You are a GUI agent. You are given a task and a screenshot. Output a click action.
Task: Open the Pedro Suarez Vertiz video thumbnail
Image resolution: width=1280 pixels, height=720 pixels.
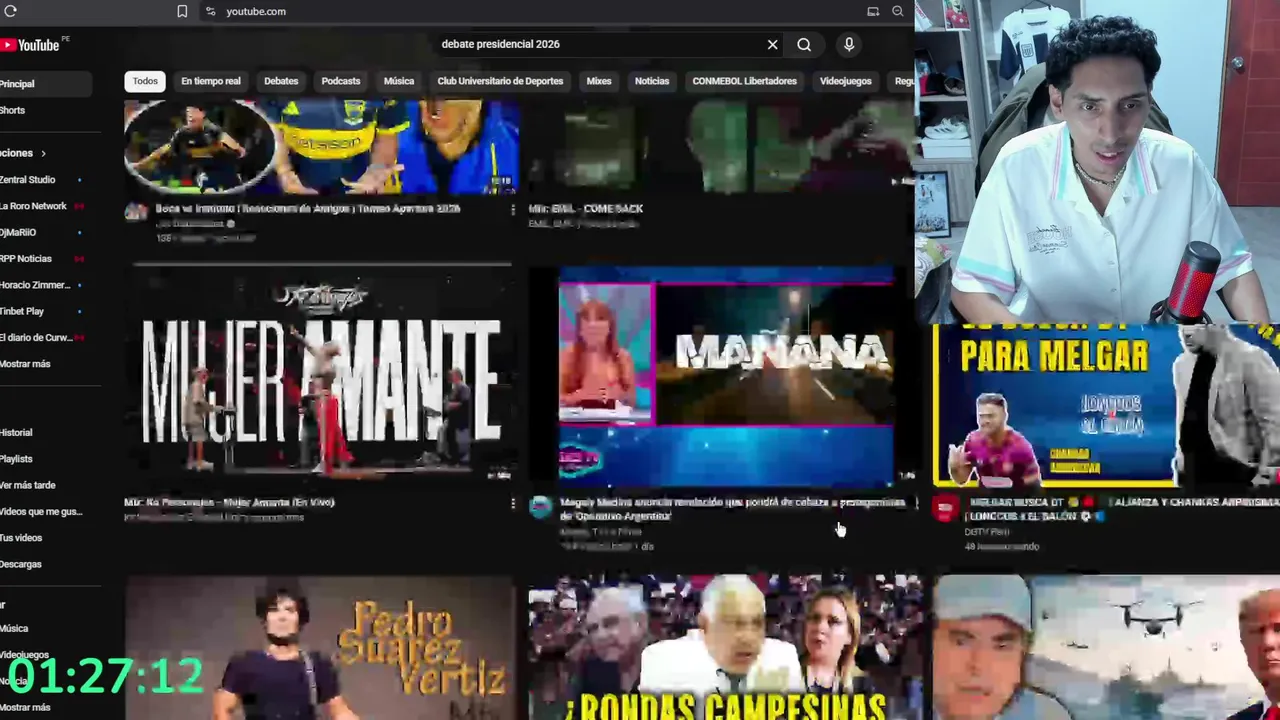pyautogui.click(x=321, y=647)
